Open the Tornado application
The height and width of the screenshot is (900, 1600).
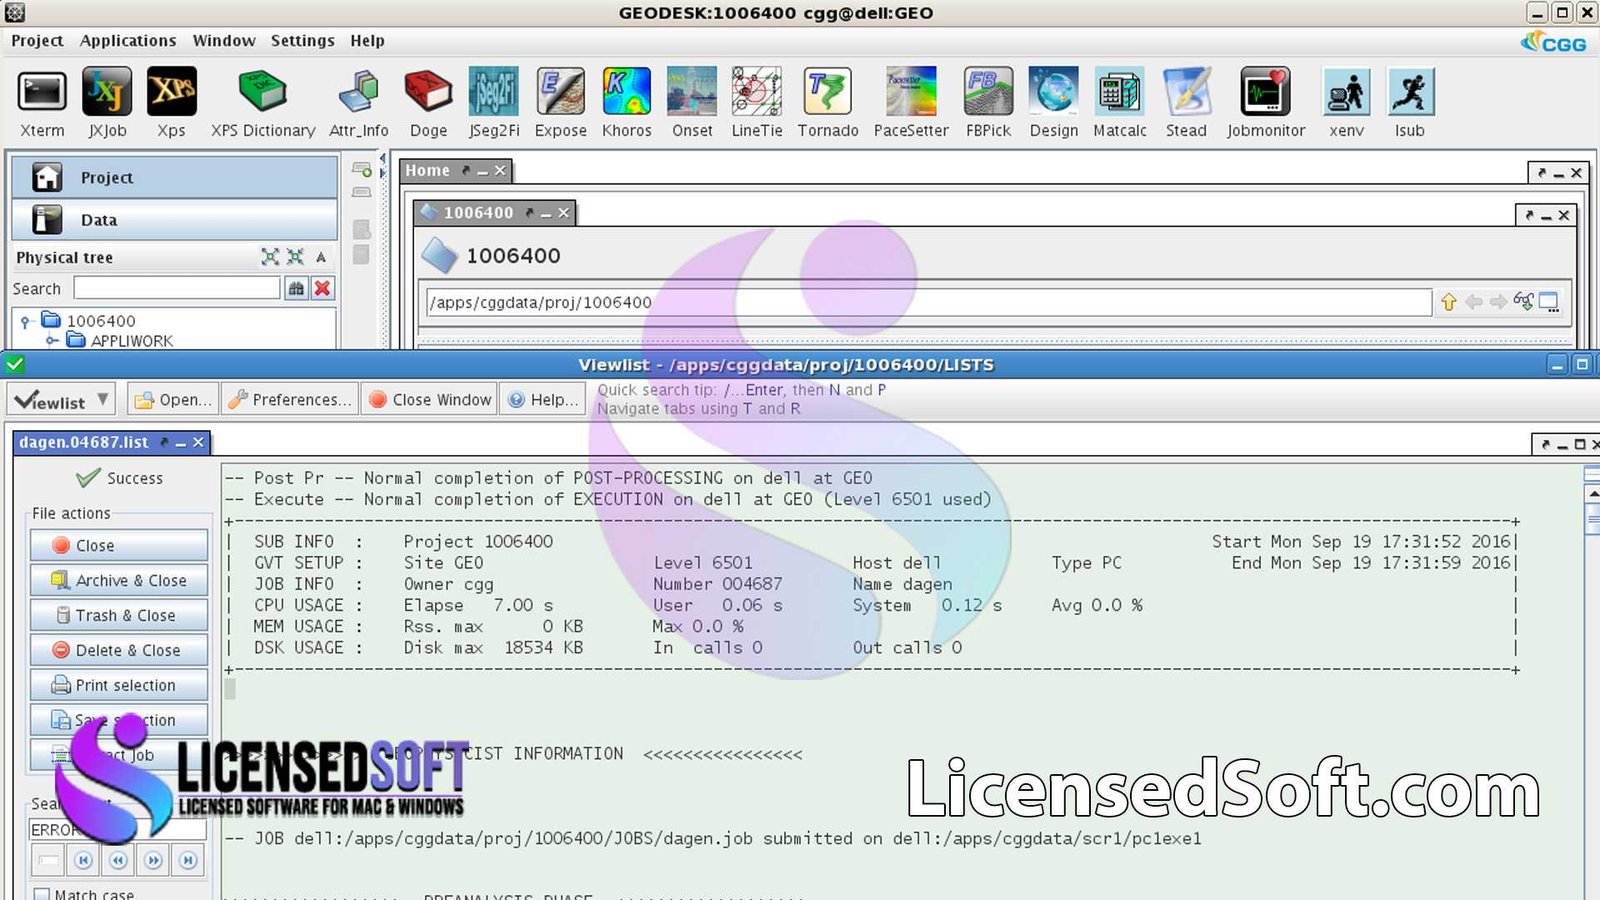[828, 102]
